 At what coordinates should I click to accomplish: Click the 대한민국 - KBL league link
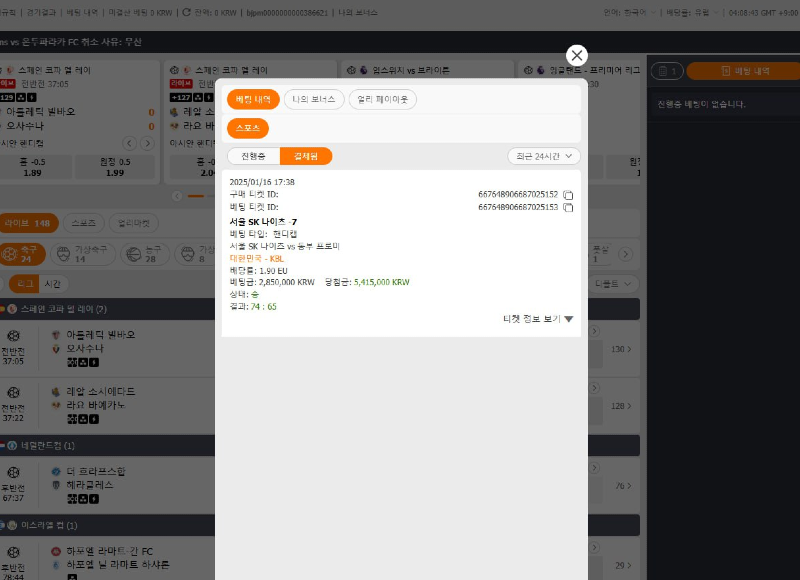[x=257, y=258]
